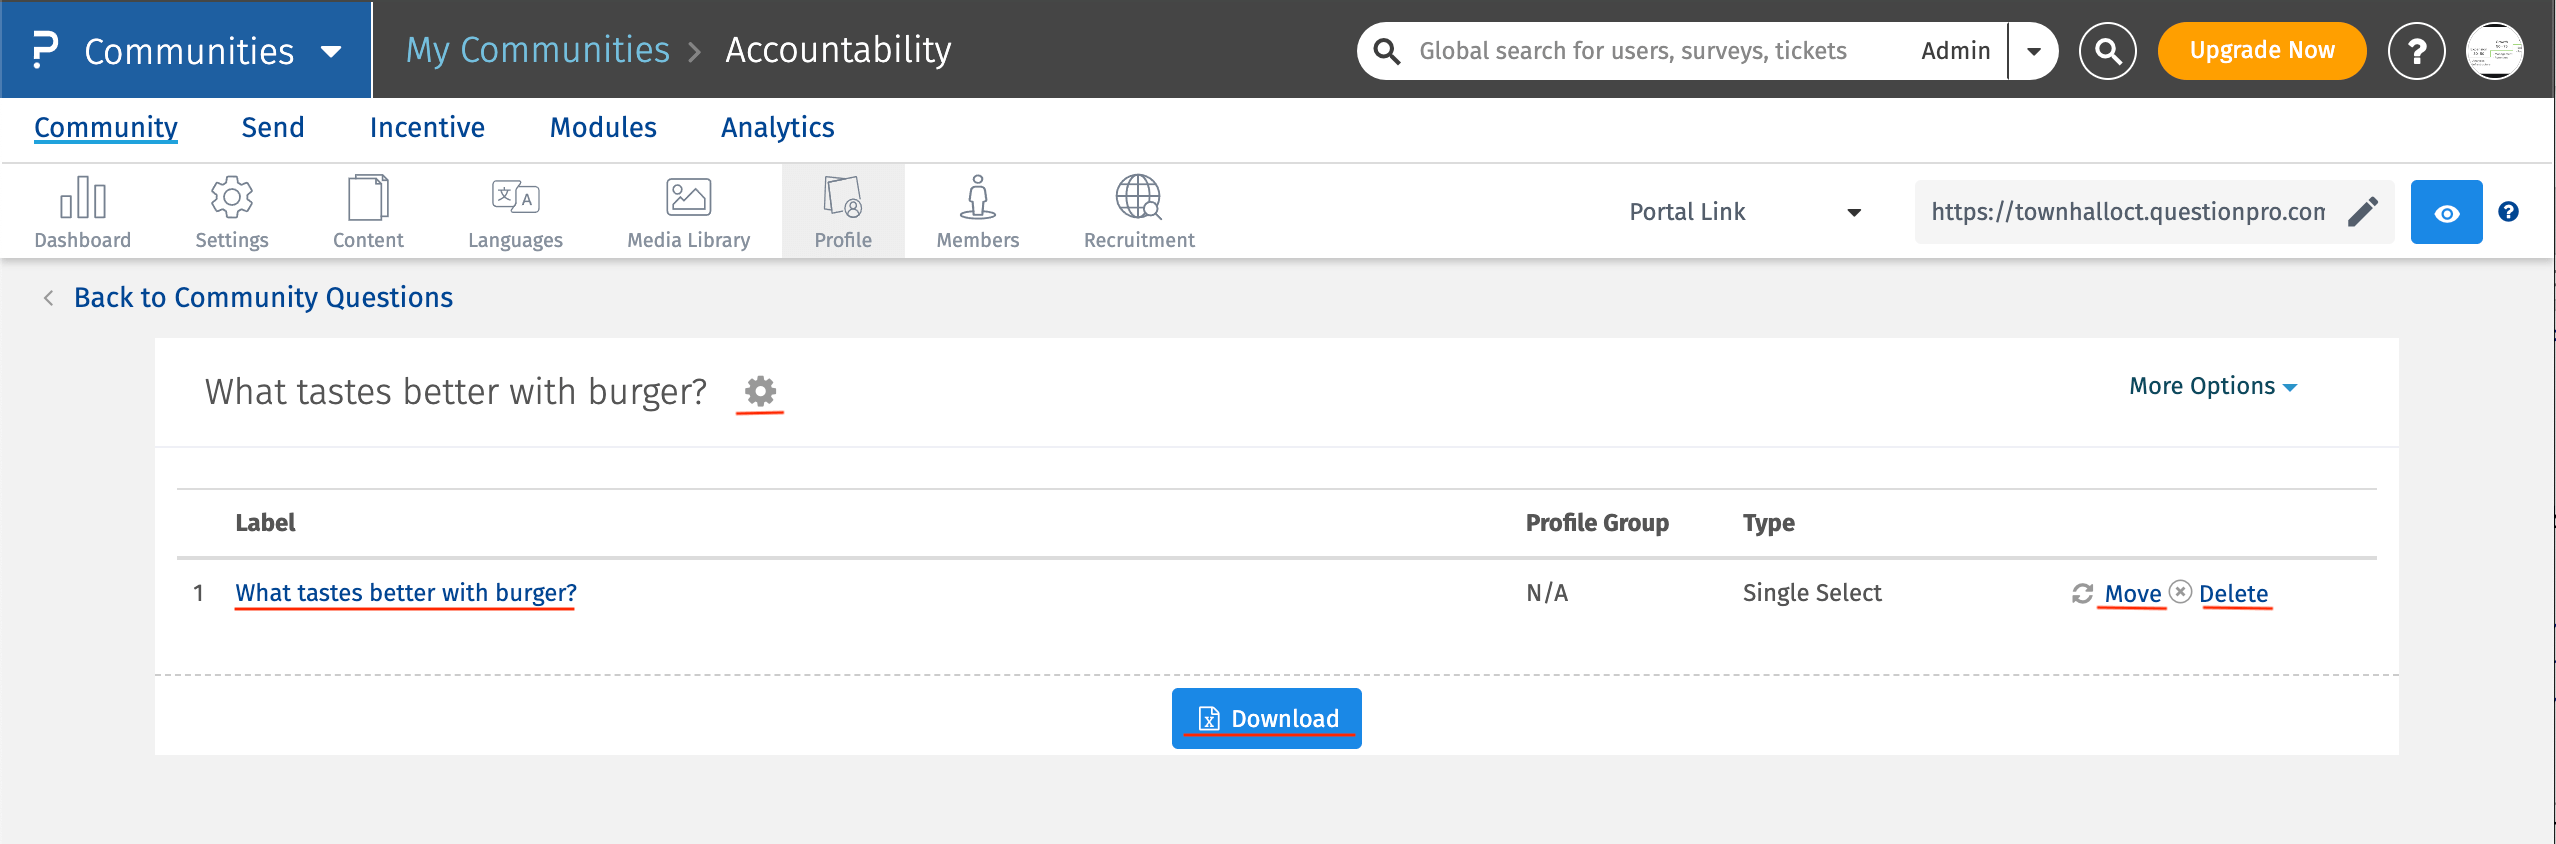2556x844 pixels.
Task: Click the Download button
Action: pyautogui.click(x=1266, y=718)
